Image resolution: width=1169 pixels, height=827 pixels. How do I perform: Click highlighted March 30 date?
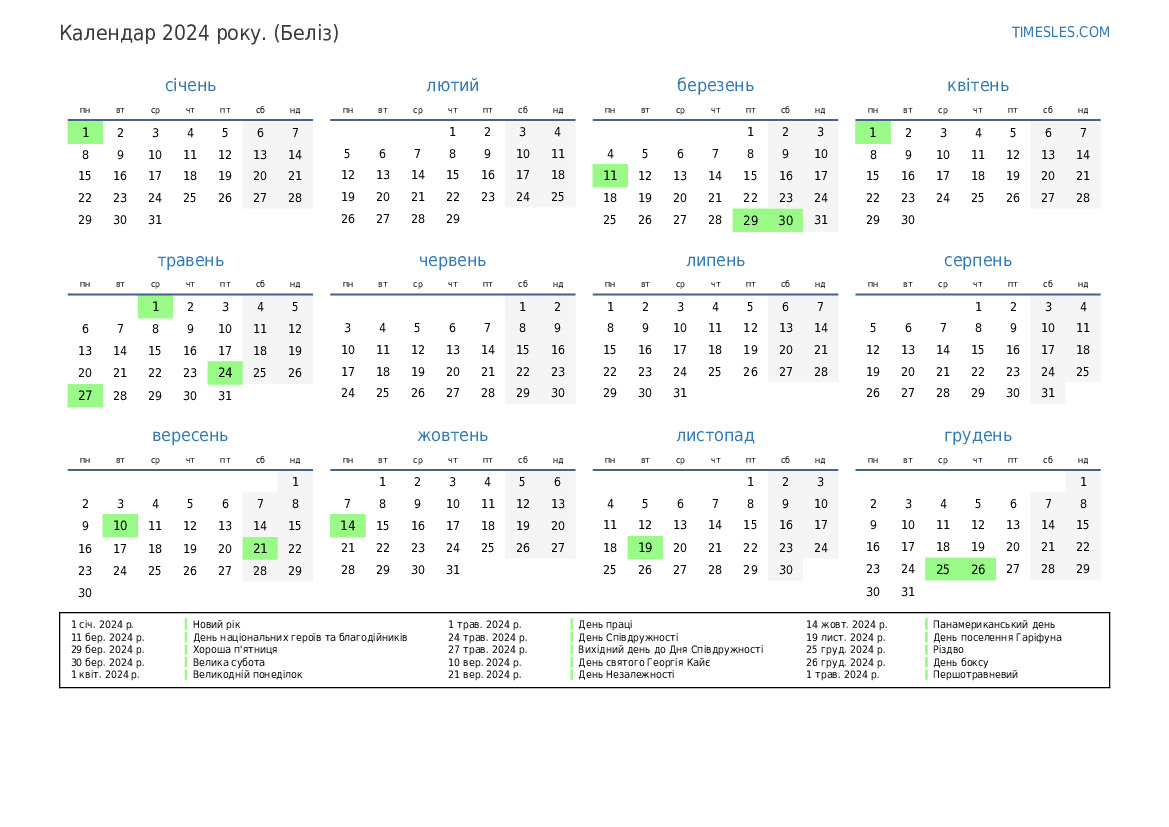point(786,220)
